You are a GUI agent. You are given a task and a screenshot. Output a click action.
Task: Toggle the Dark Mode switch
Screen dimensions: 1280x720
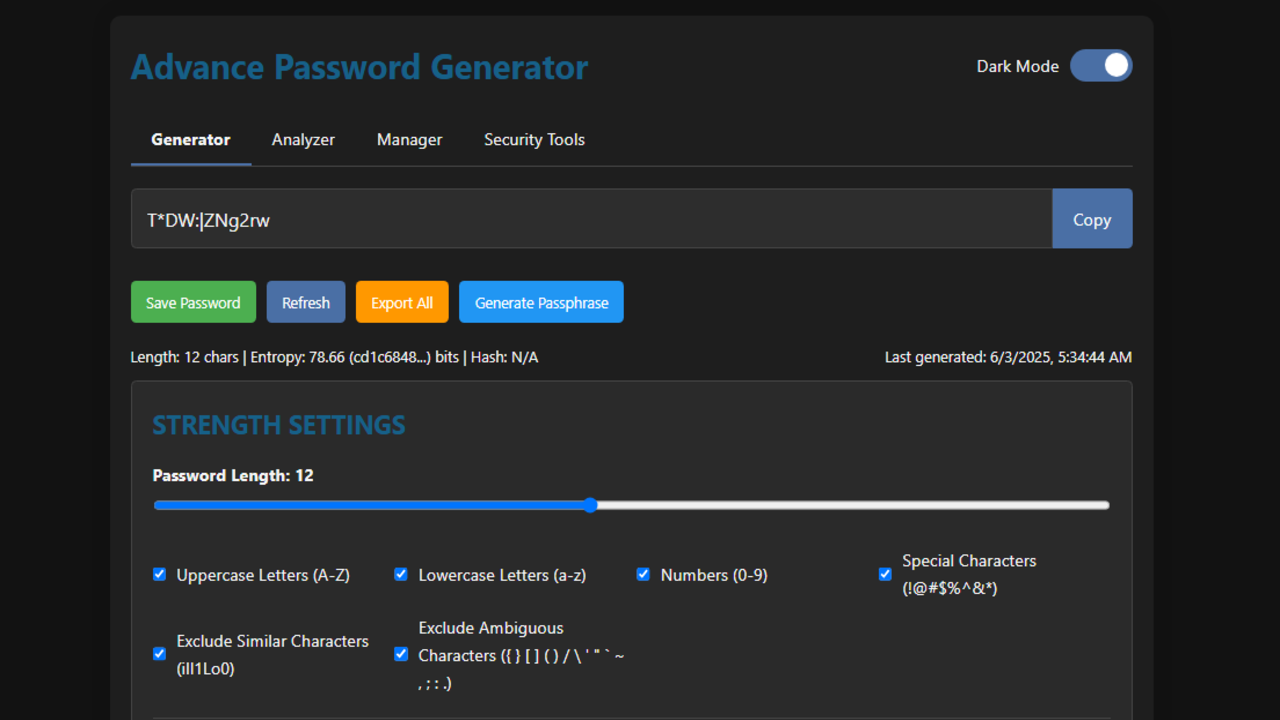click(x=1101, y=66)
